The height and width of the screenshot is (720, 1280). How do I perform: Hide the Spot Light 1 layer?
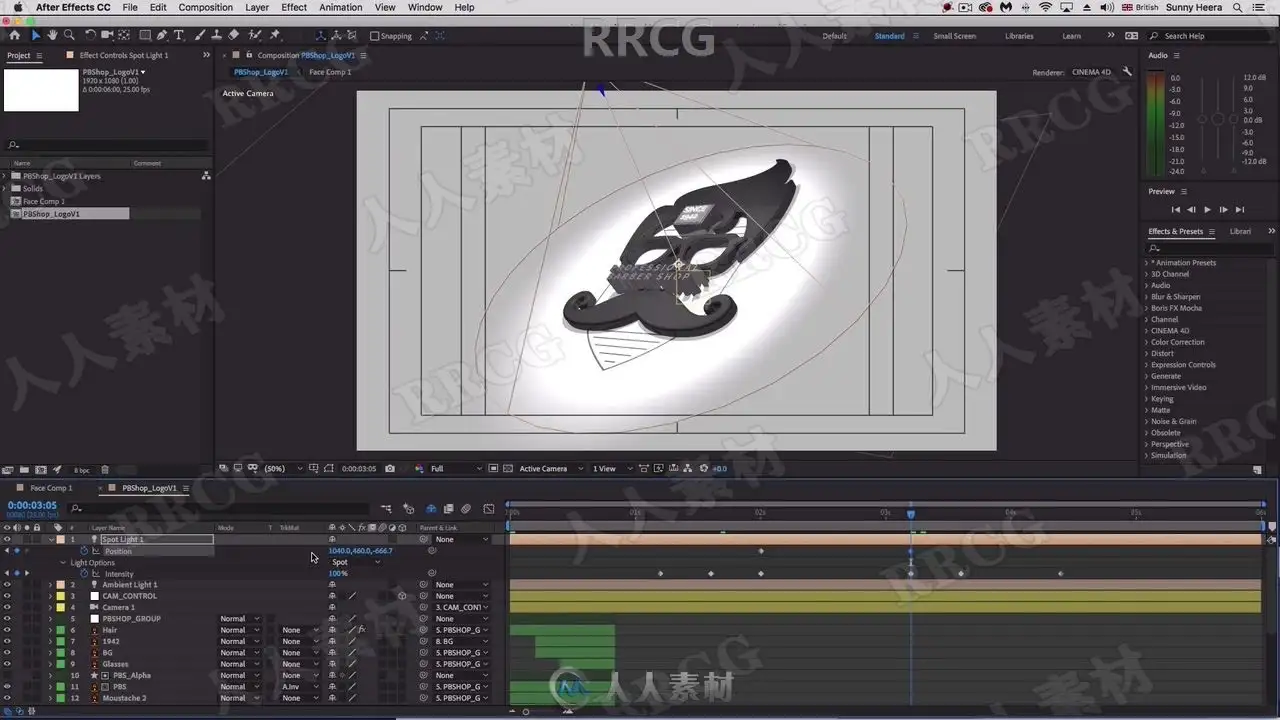point(7,539)
